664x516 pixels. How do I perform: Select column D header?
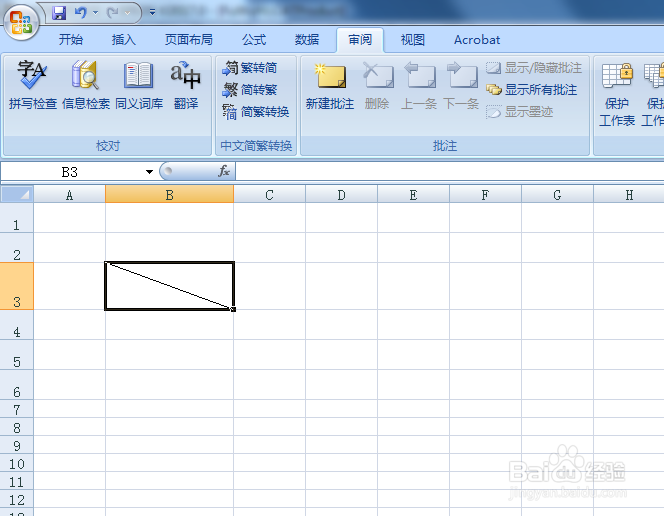tap(341, 195)
